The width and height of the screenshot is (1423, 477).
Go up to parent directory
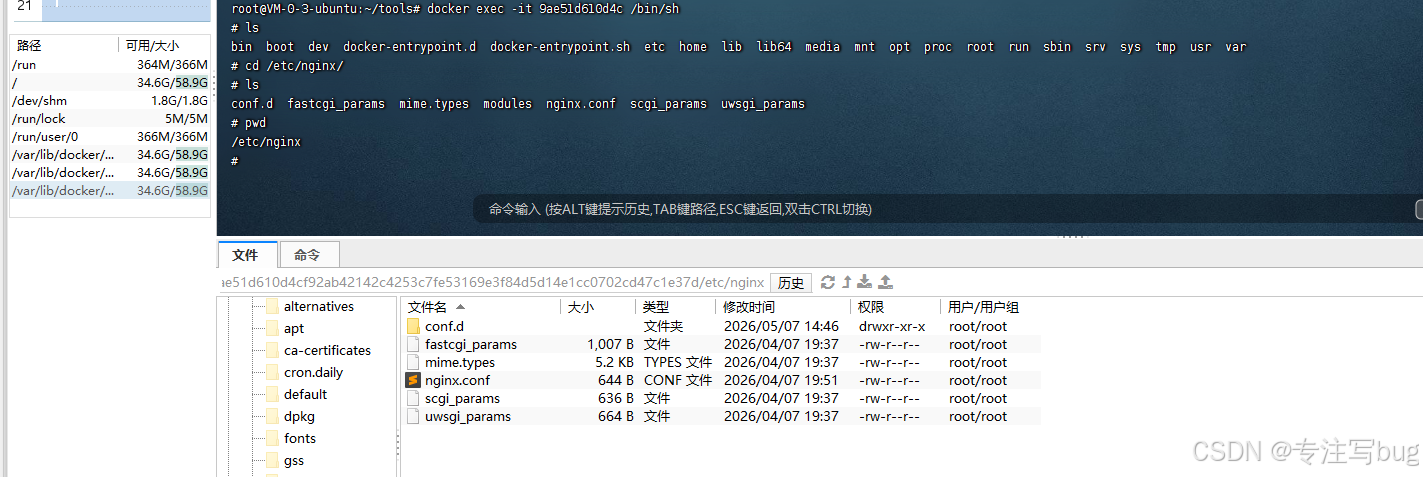point(847,283)
